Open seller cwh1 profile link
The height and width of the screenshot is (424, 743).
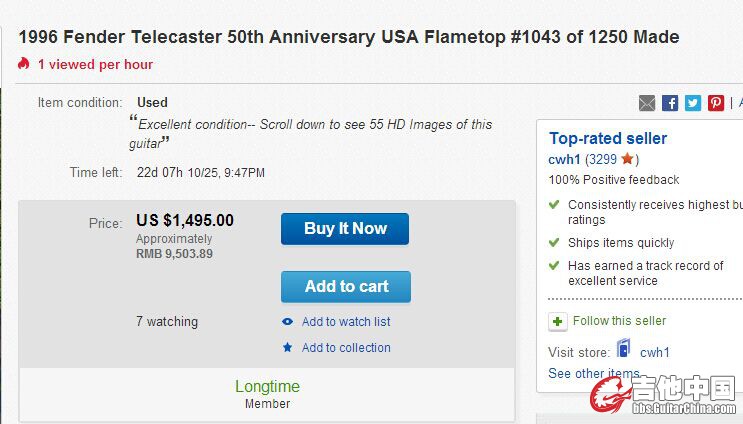pos(564,159)
